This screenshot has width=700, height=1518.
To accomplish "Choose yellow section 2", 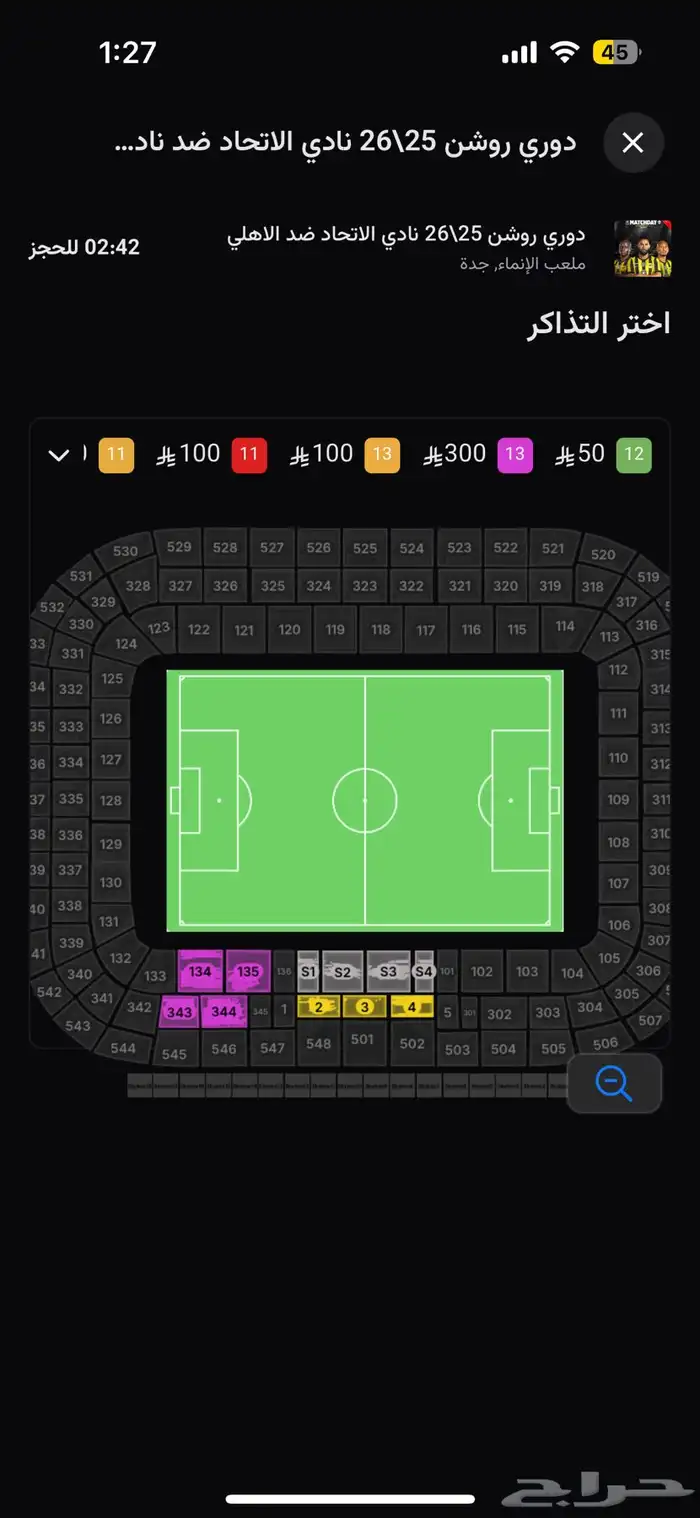I will pos(318,1007).
